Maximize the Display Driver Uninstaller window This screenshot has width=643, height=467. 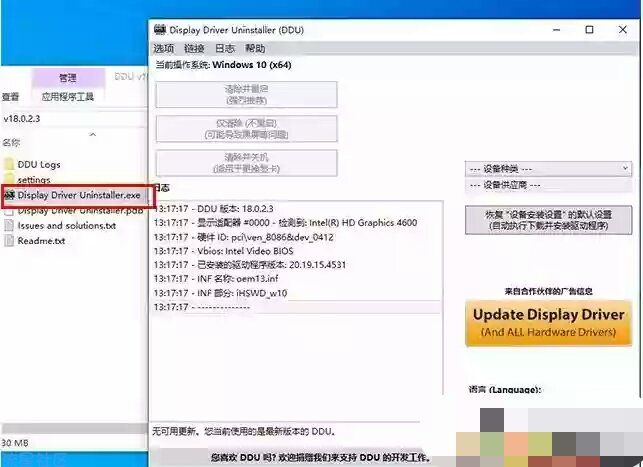(589, 30)
